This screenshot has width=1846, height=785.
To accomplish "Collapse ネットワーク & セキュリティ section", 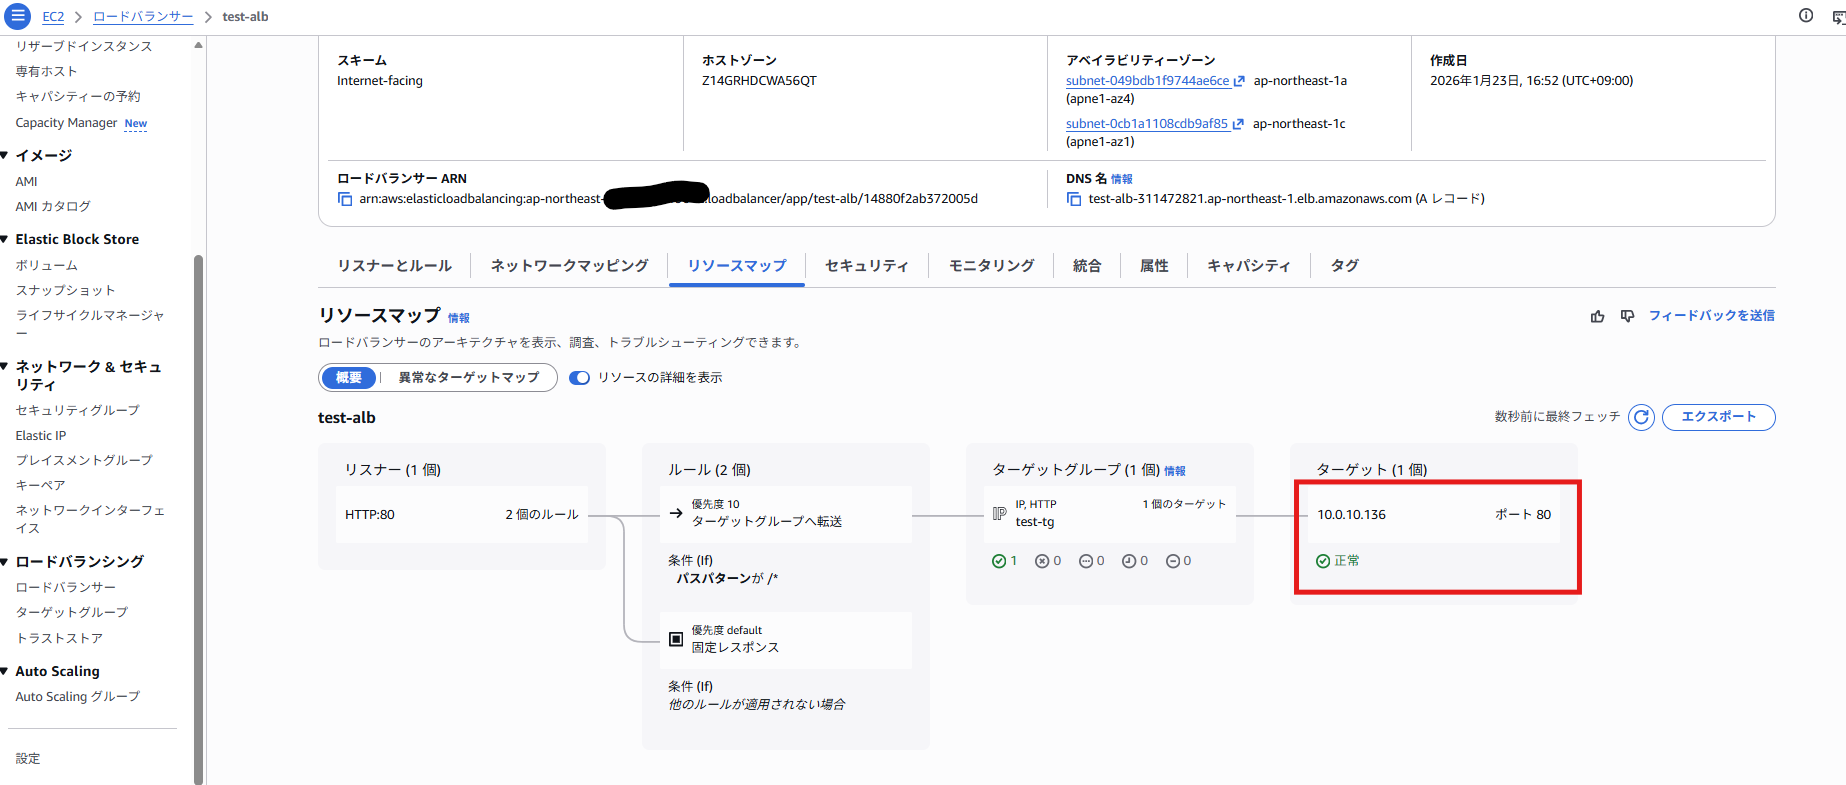I will pos(5,367).
